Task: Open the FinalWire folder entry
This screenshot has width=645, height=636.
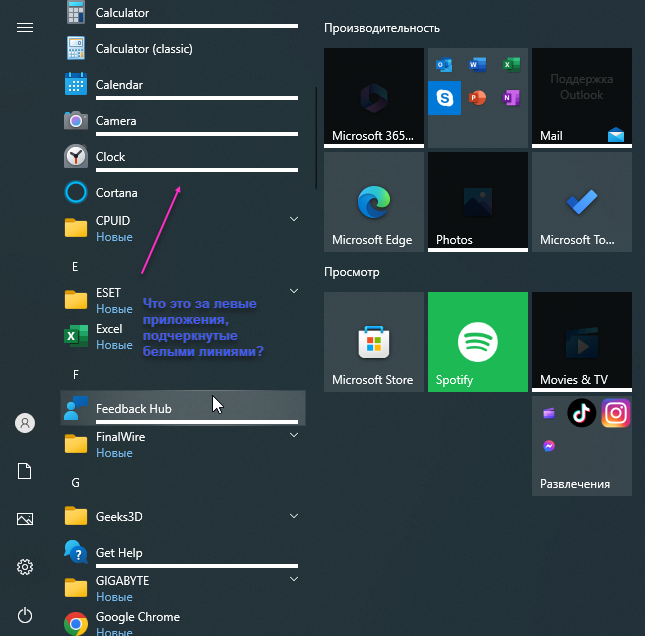Action: 183,444
